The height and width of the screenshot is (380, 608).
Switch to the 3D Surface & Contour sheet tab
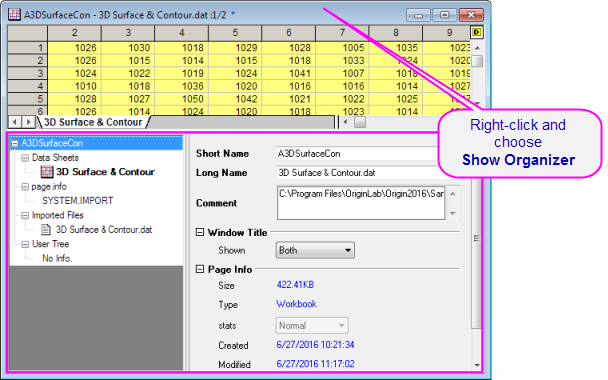pyautogui.click(x=93, y=122)
